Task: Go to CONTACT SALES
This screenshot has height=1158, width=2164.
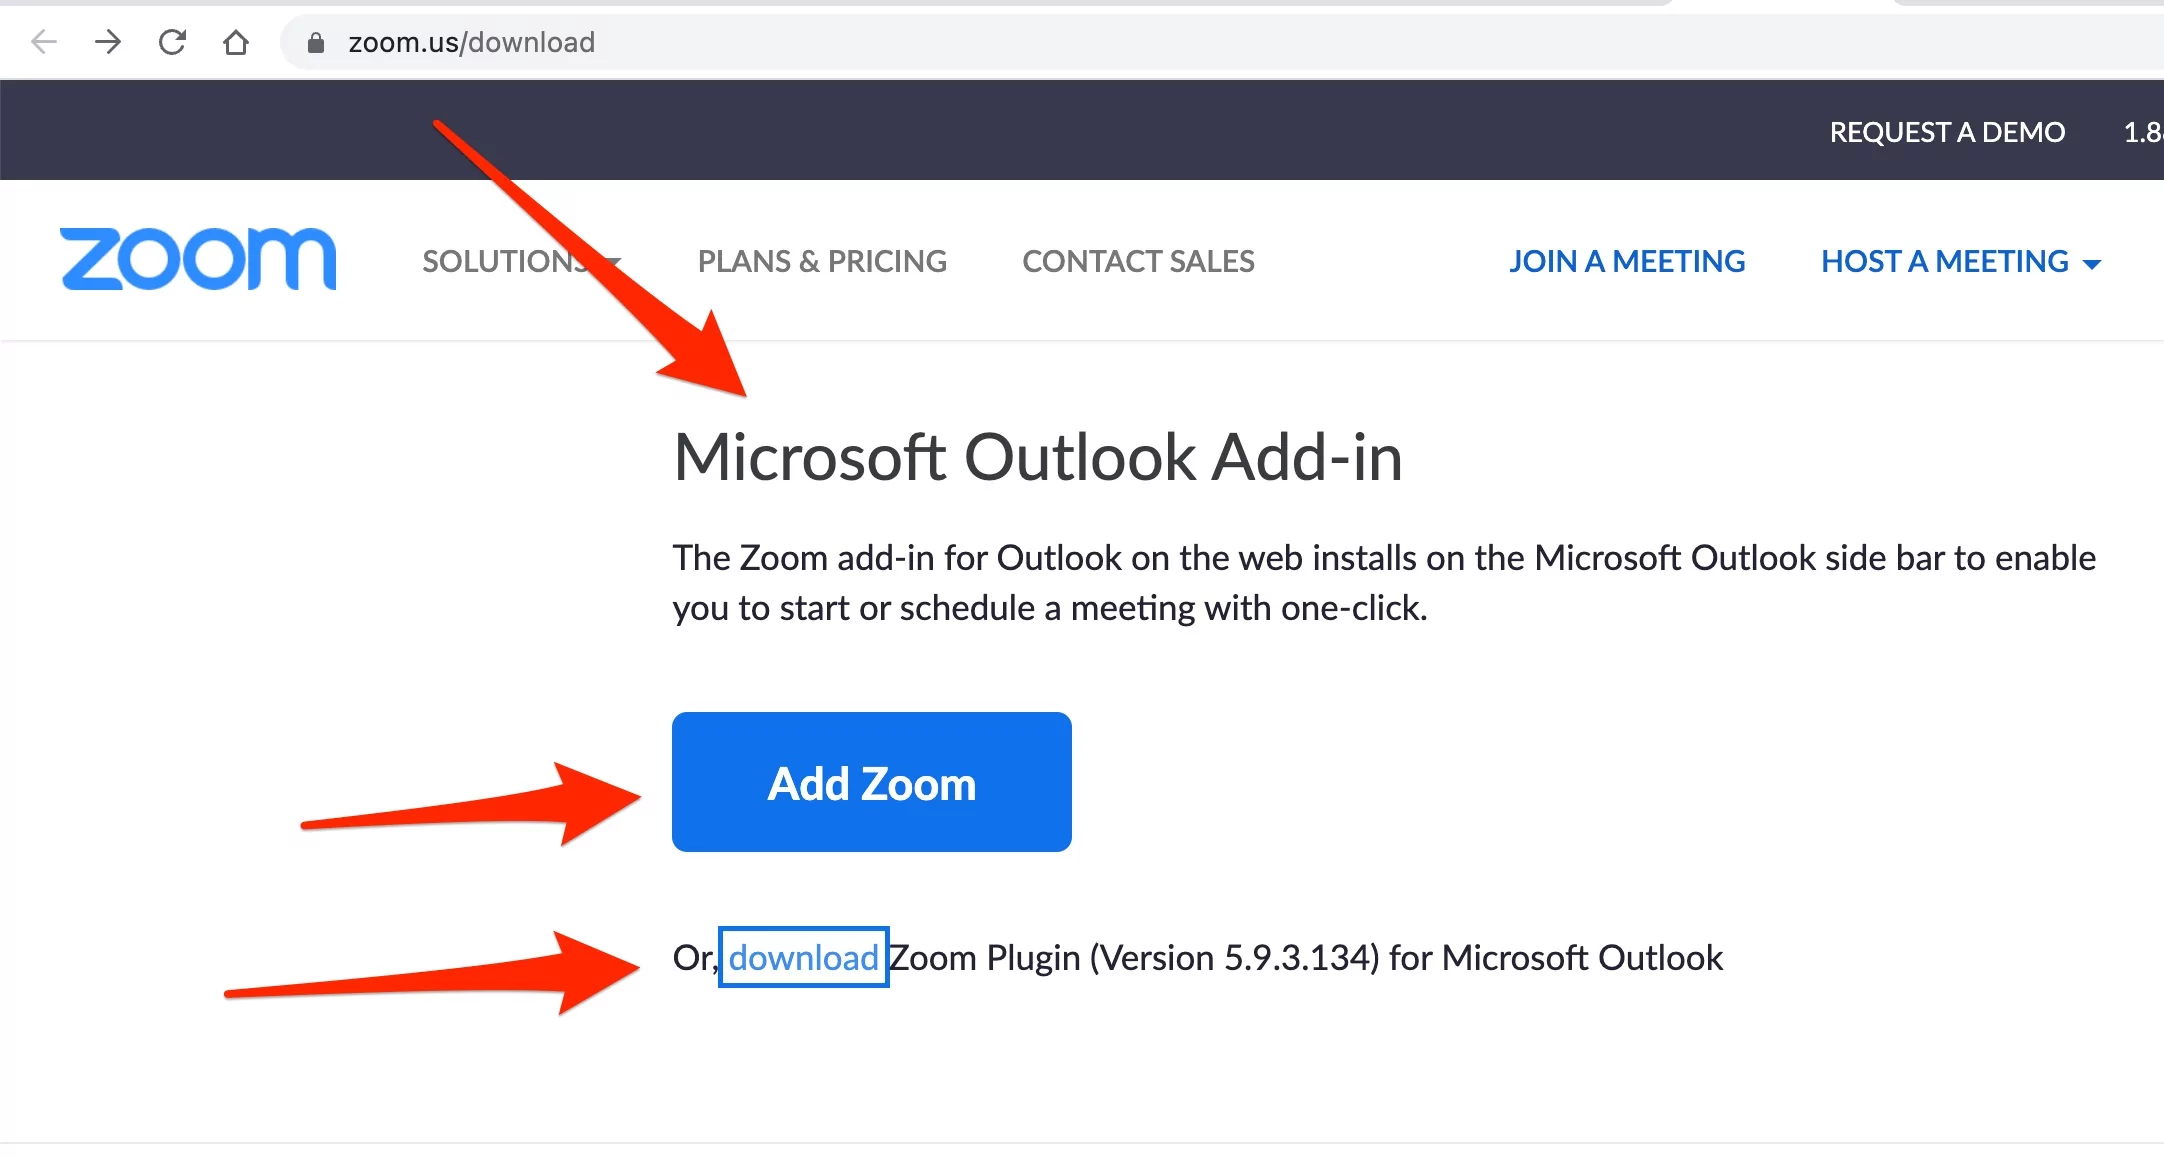Action: (x=1138, y=261)
